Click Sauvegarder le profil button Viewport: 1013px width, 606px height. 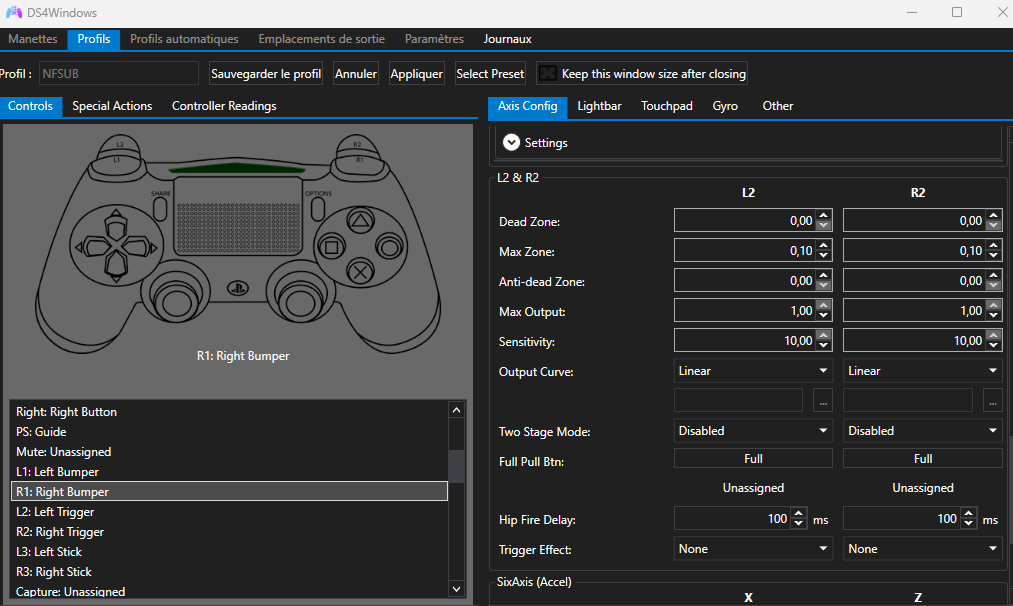click(x=266, y=74)
